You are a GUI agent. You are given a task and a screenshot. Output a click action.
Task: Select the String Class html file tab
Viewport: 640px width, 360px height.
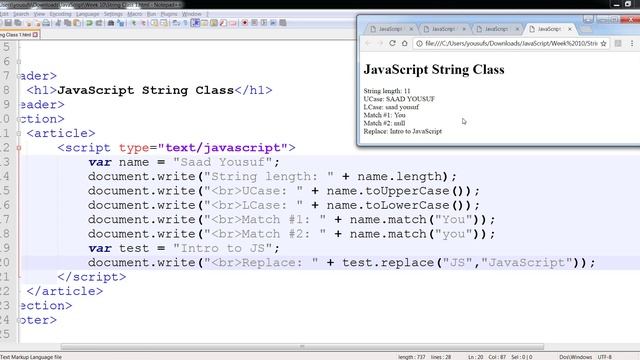16,35
